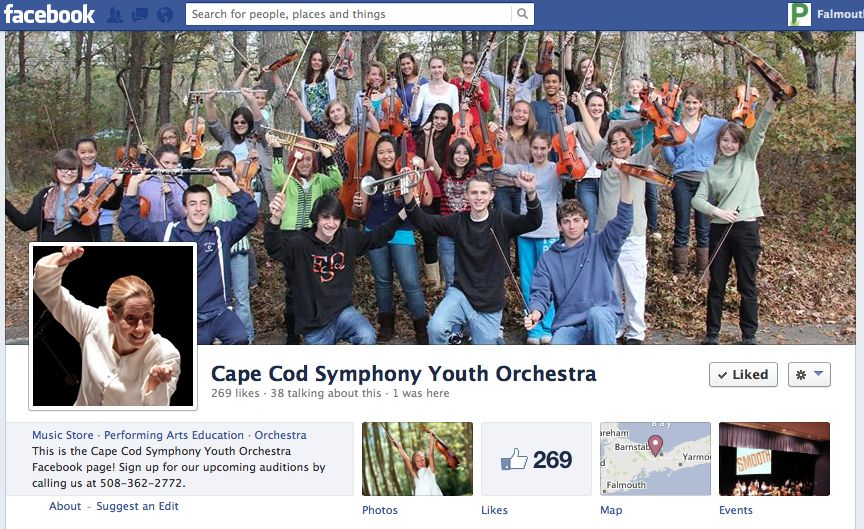Toggle the Liked button off
Viewport: 864px width, 529px height.
[x=743, y=375]
